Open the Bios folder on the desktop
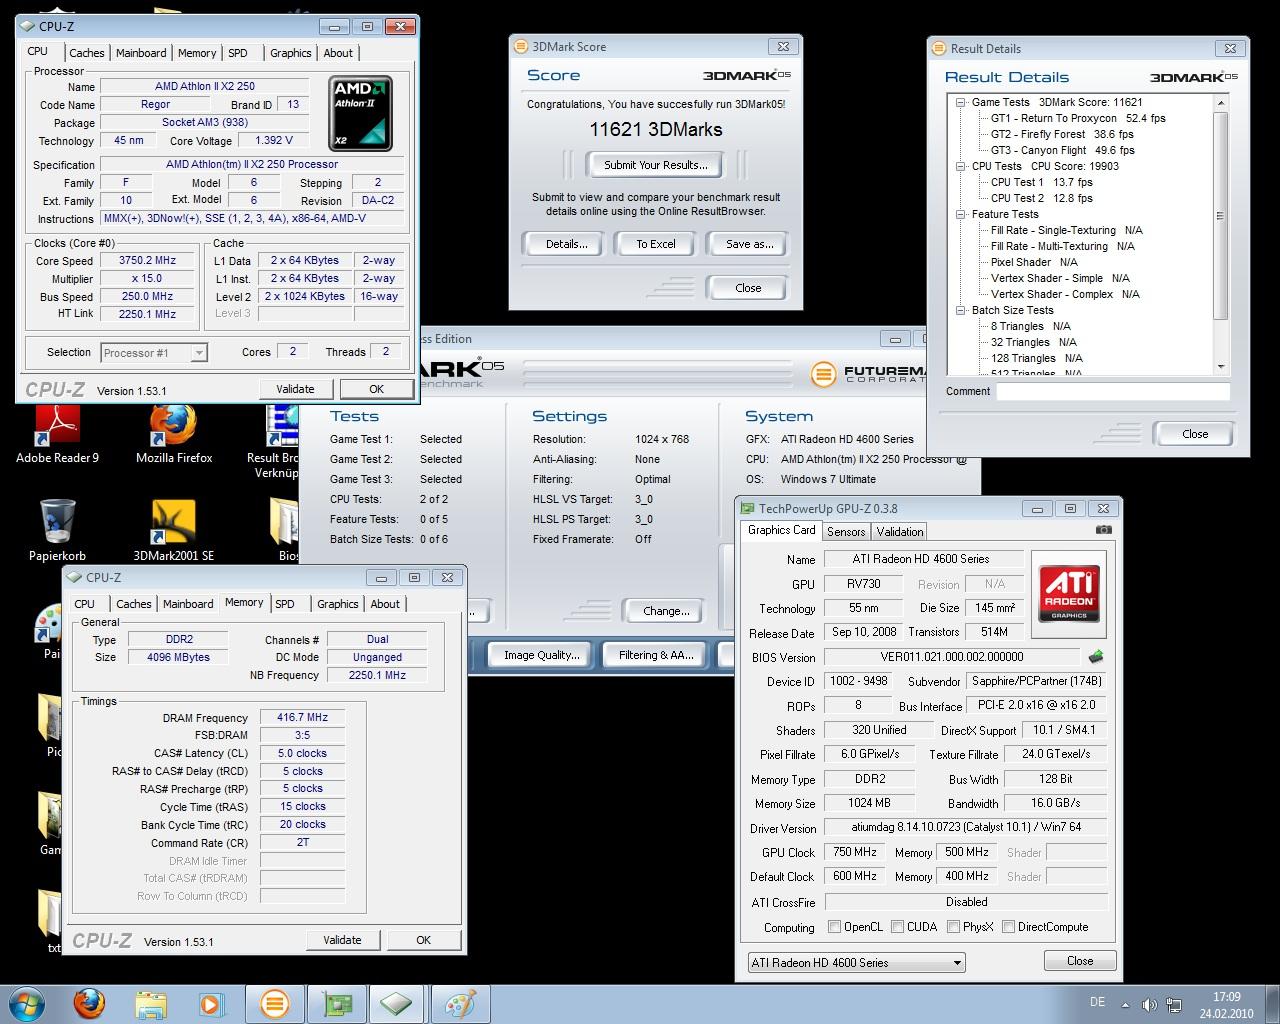This screenshot has width=1280, height=1024. pyautogui.click(x=285, y=531)
